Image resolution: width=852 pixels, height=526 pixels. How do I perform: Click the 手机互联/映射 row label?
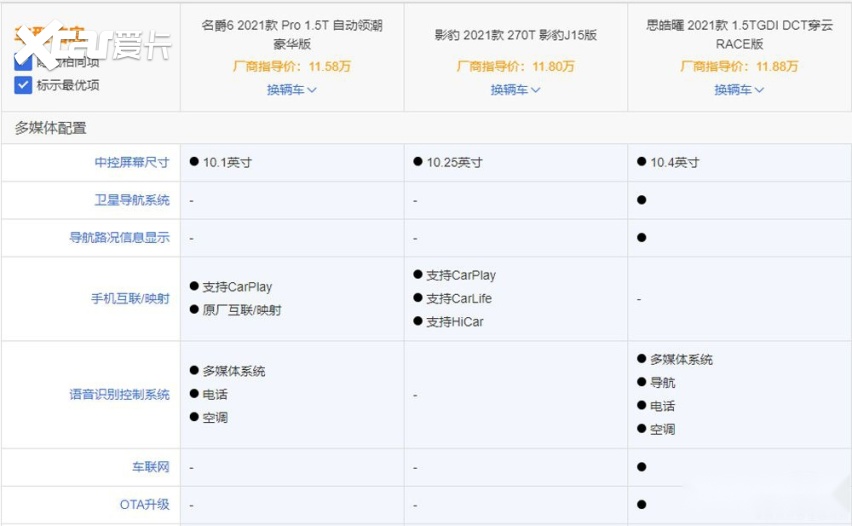130,298
